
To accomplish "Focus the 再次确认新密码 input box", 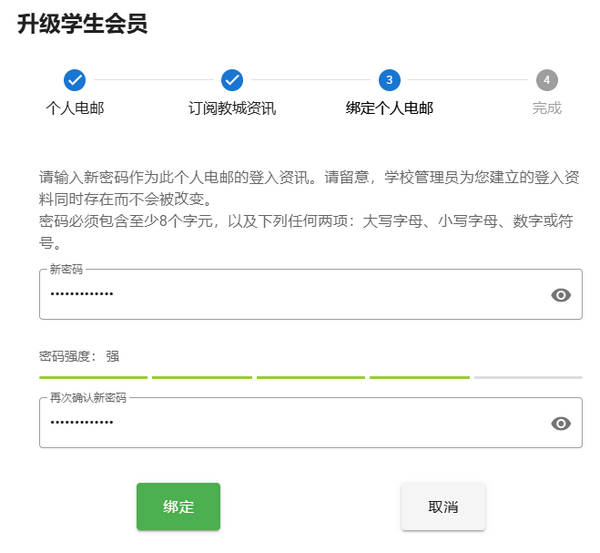I will click(x=290, y=424).
